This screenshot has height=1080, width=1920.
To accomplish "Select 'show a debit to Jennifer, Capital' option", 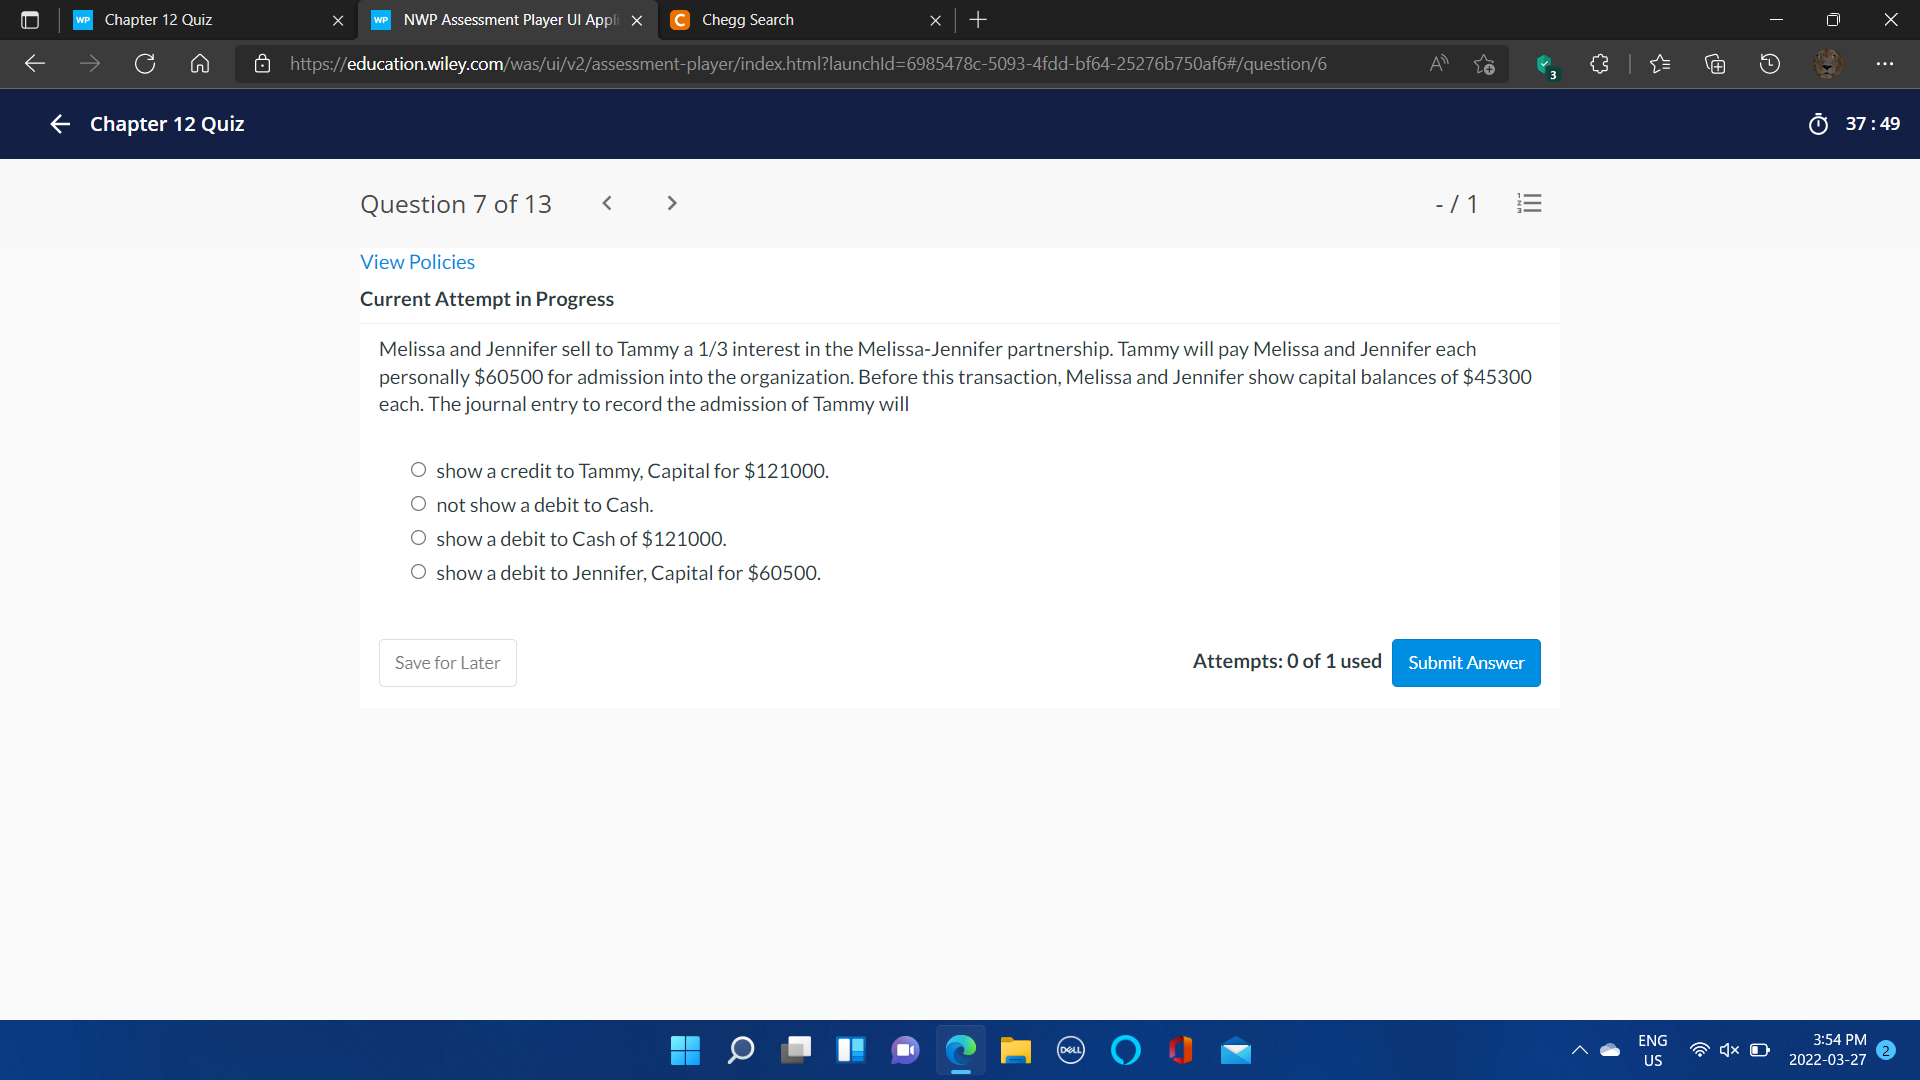I will pos(418,572).
